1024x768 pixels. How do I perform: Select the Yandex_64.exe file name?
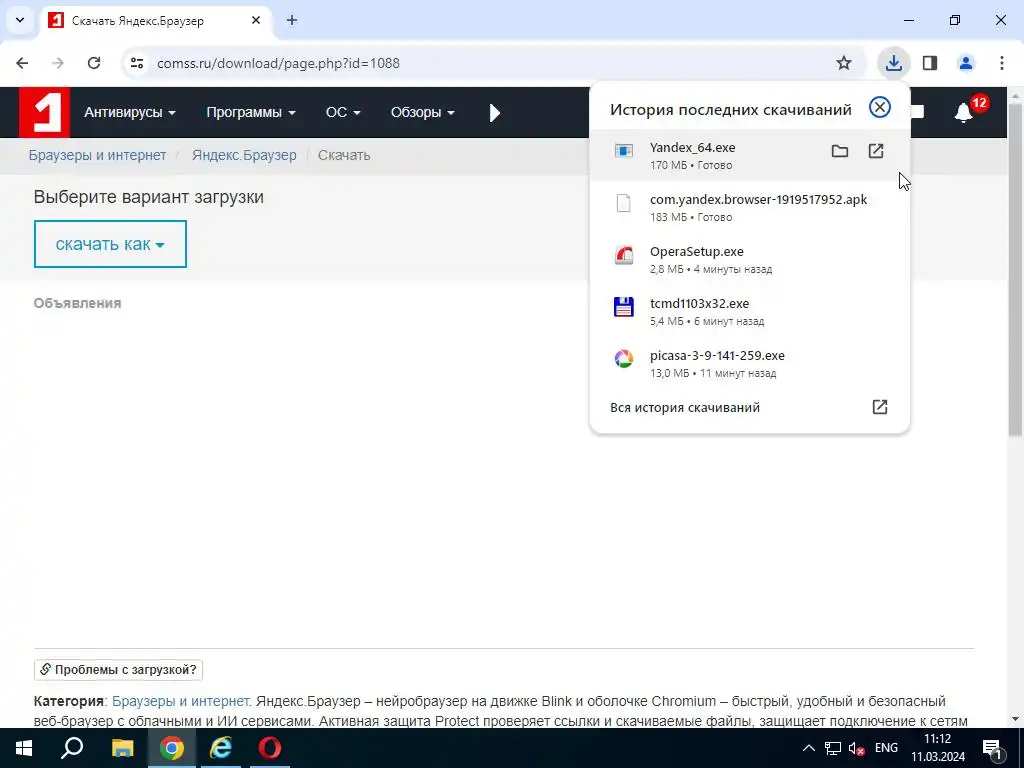(x=692, y=148)
